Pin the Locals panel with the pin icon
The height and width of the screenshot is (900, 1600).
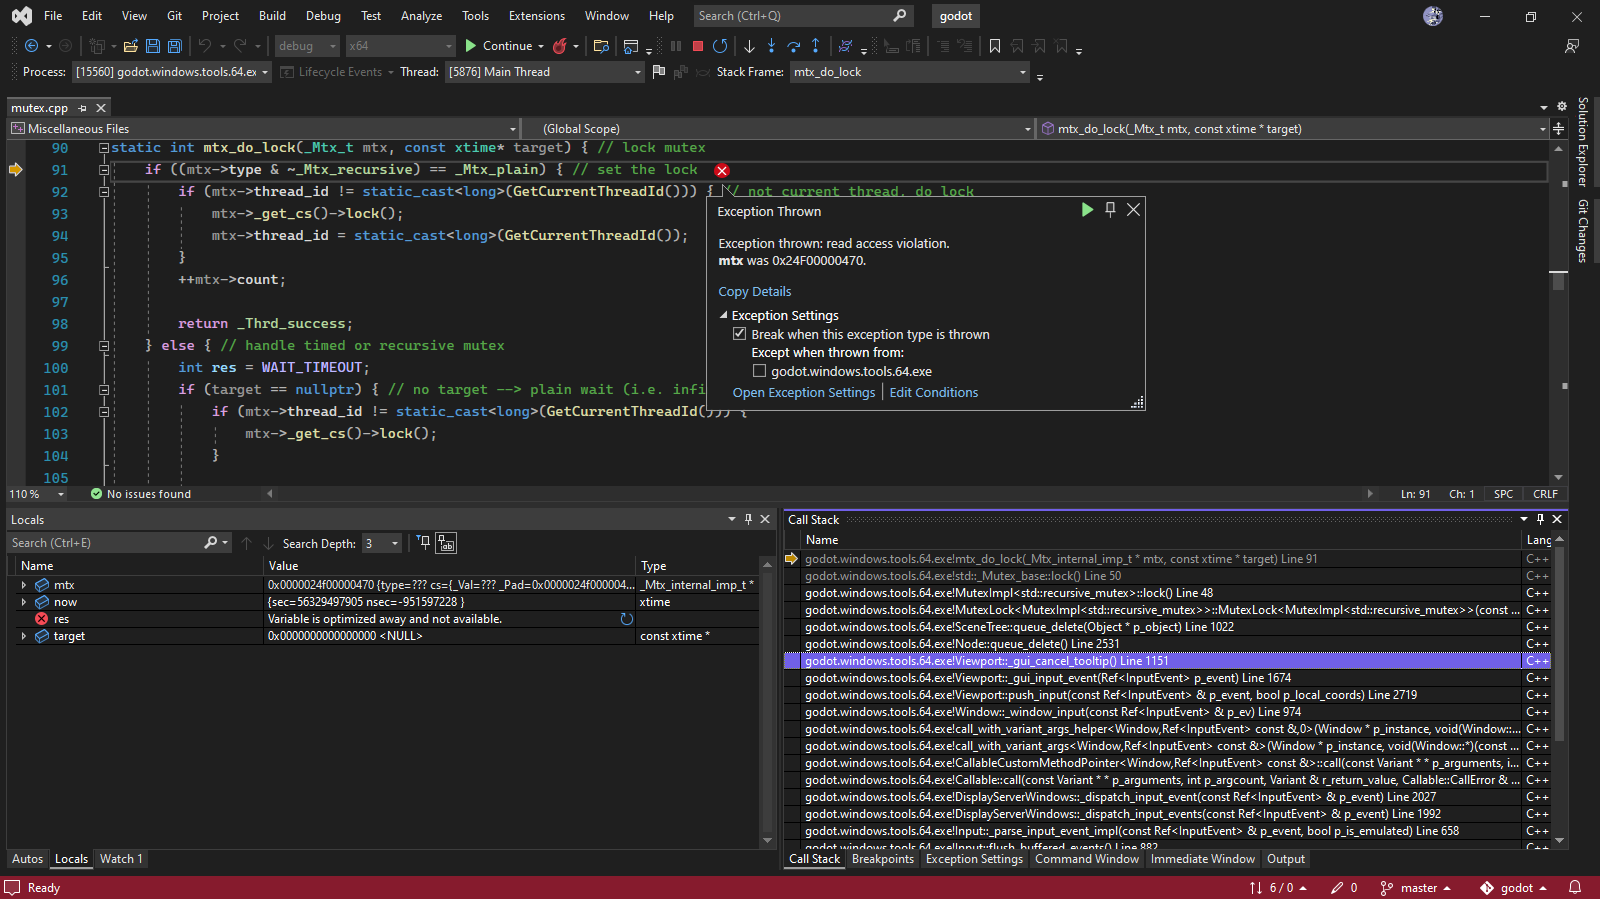748,519
